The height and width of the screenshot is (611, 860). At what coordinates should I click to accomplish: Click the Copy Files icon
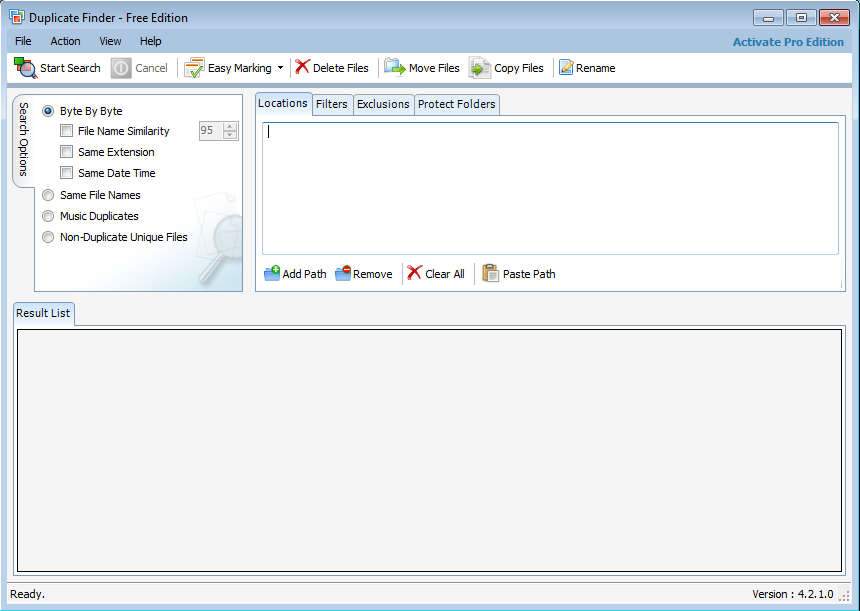tap(480, 68)
